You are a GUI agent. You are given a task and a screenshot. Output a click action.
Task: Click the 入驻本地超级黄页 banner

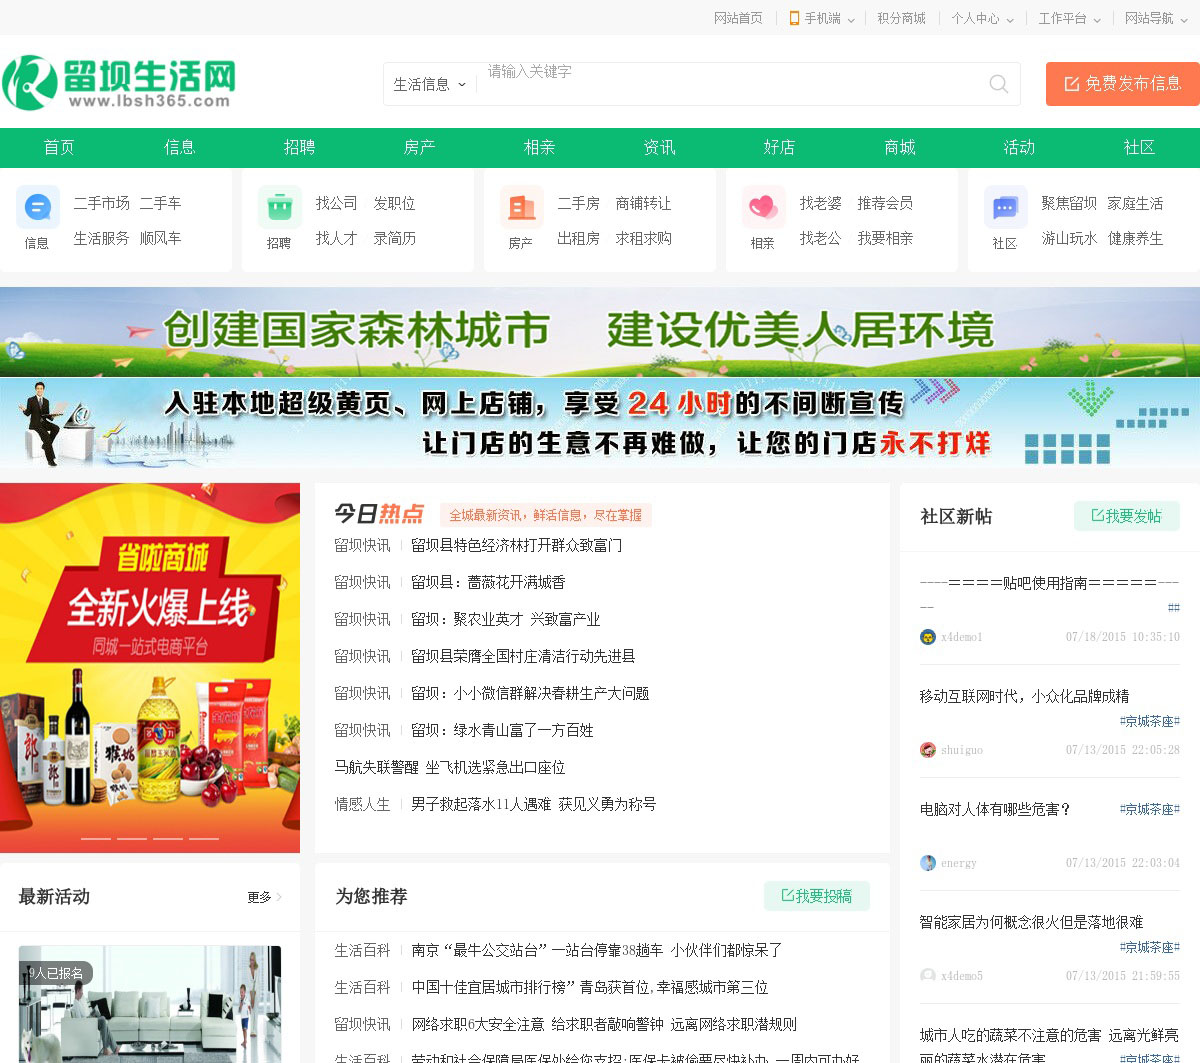tap(600, 423)
